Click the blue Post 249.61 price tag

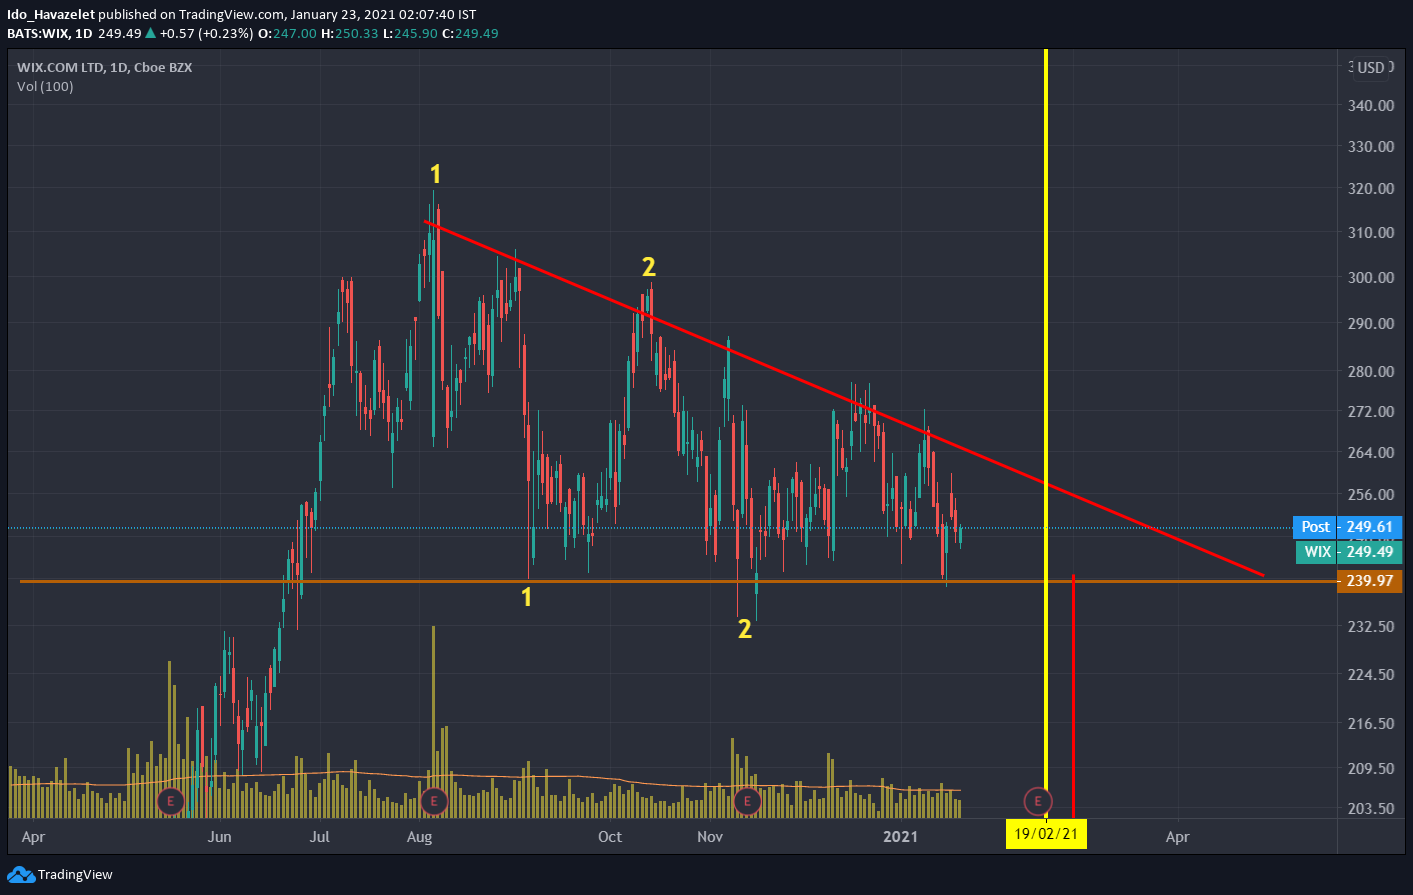pos(1347,527)
